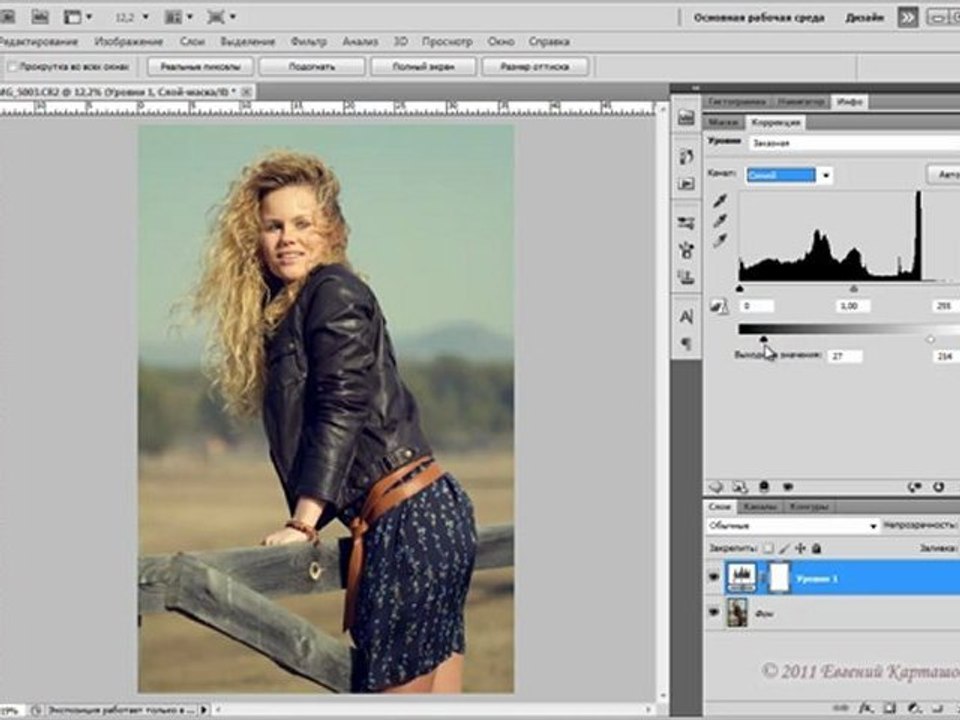Image resolution: width=960 pixels, height=720 pixels.
Task: Toggle lock image pixels brush icon
Action: pos(784,548)
